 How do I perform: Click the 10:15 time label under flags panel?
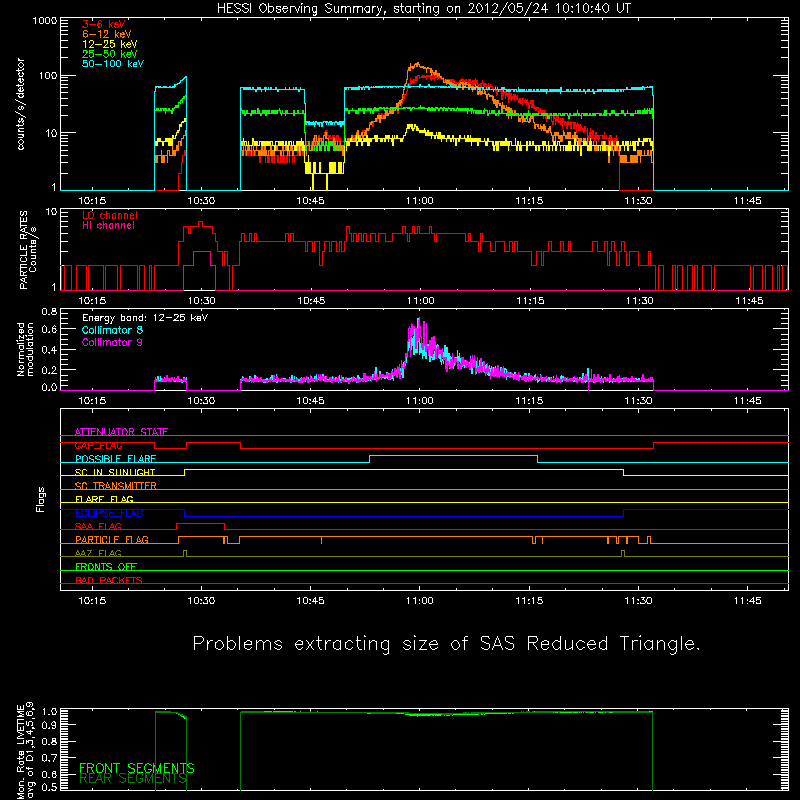92,601
